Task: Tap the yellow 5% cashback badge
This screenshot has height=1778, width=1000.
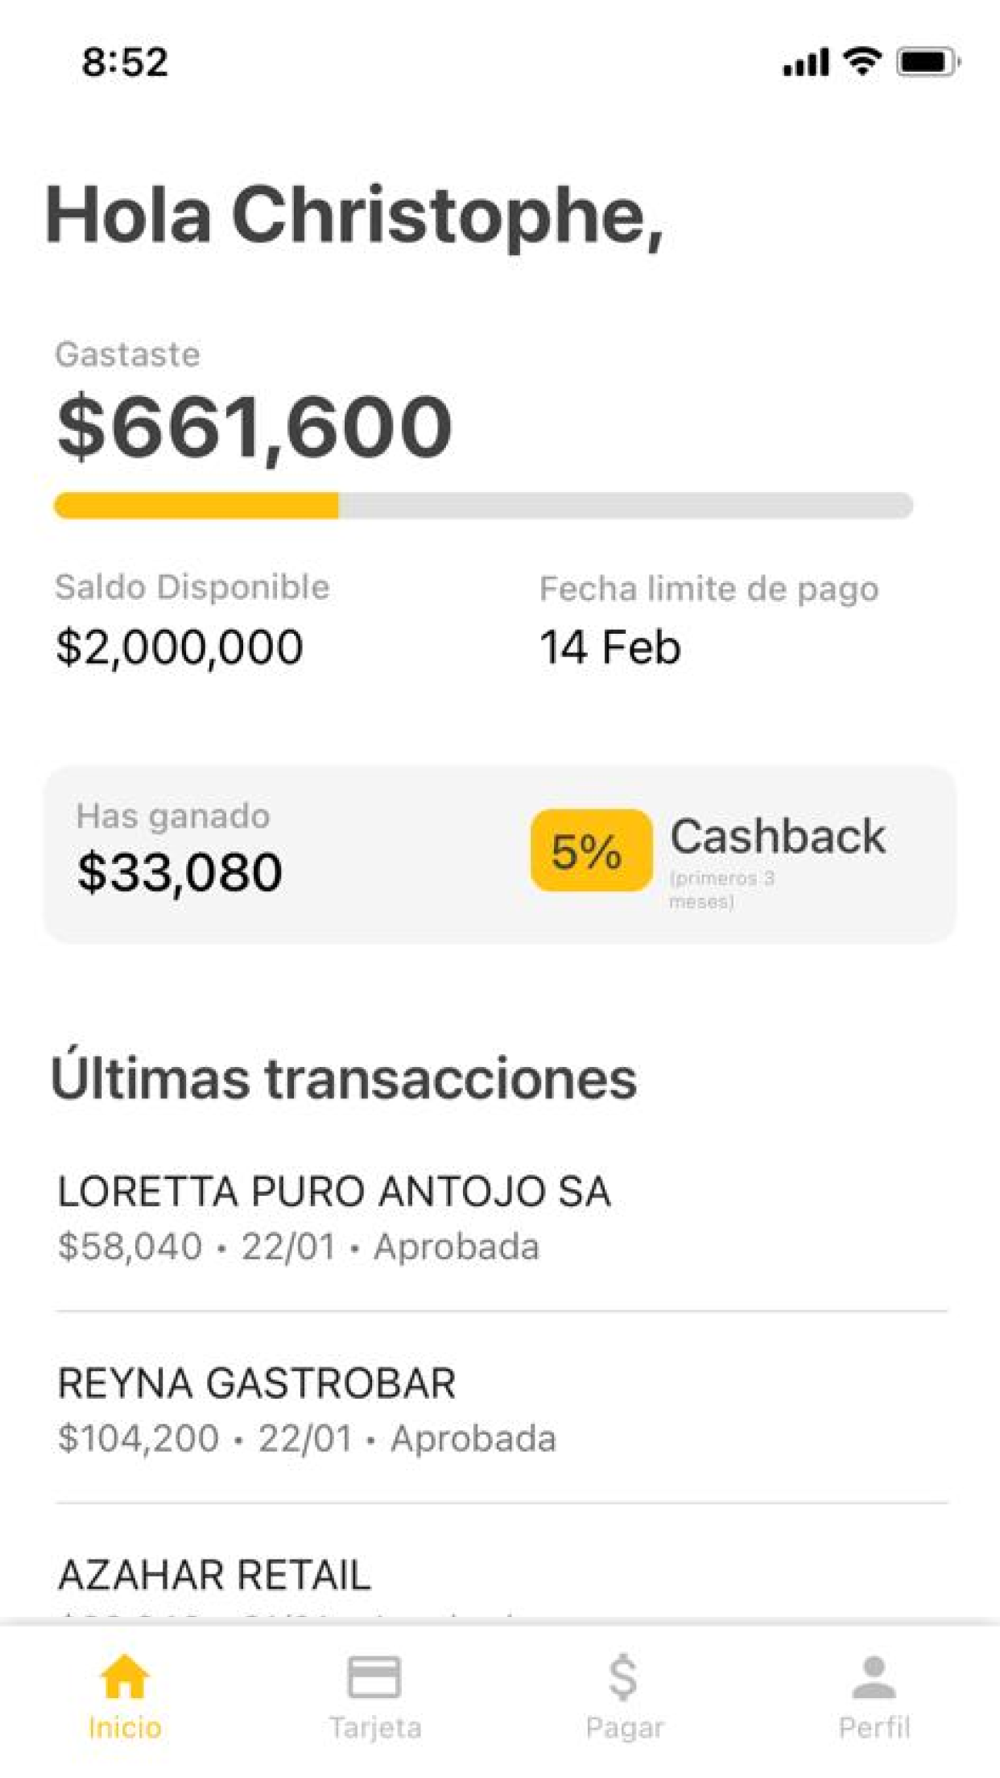Action: pyautogui.click(x=591, y=851)
